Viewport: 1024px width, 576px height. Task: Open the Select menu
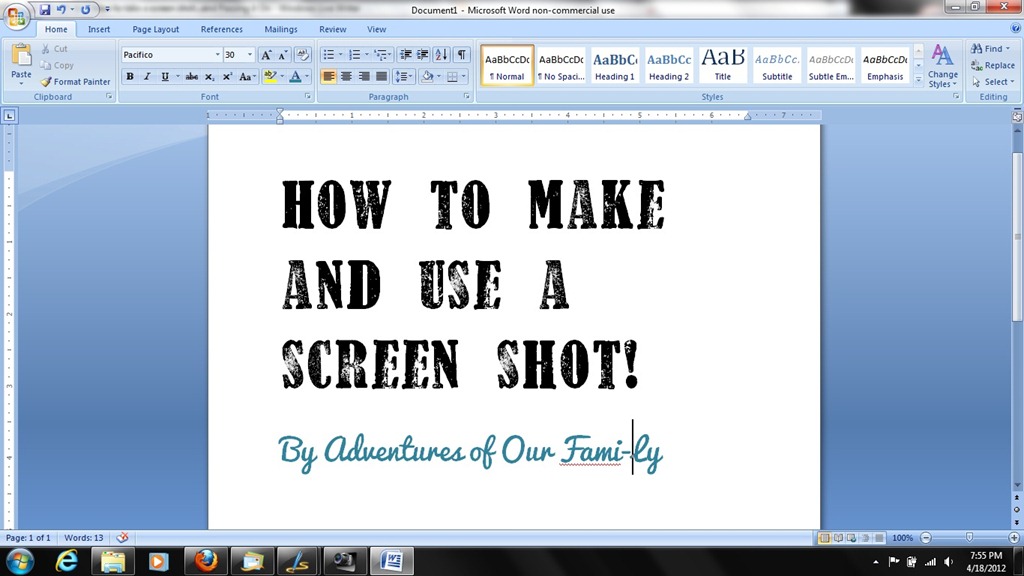(x=993, y=82)
